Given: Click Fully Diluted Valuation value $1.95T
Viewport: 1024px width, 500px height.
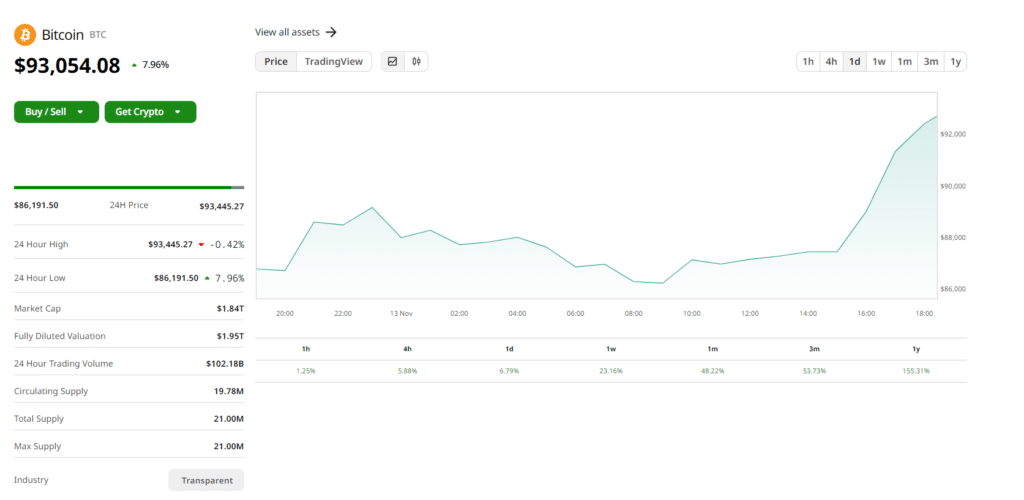Looking at the screenshot, I should pyautogui.click(x=230, y=336).
